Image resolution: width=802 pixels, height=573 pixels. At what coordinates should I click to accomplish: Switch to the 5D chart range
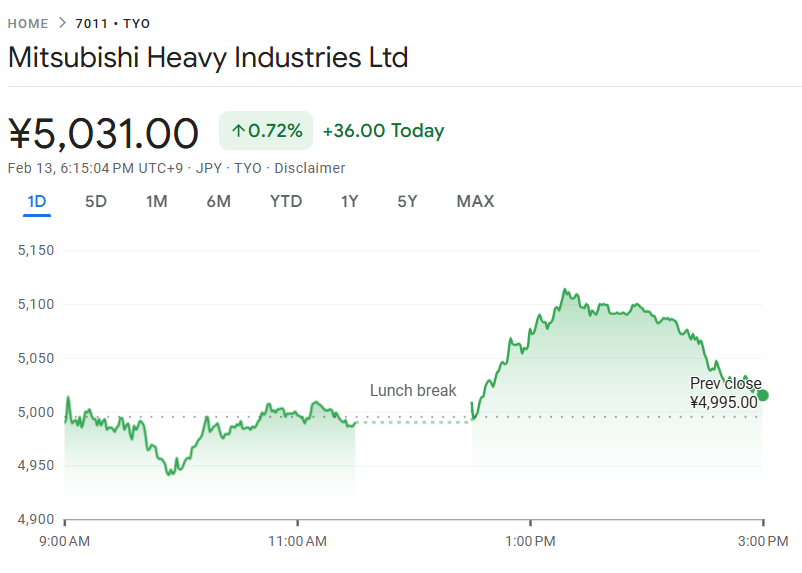[x=96, y=202]
